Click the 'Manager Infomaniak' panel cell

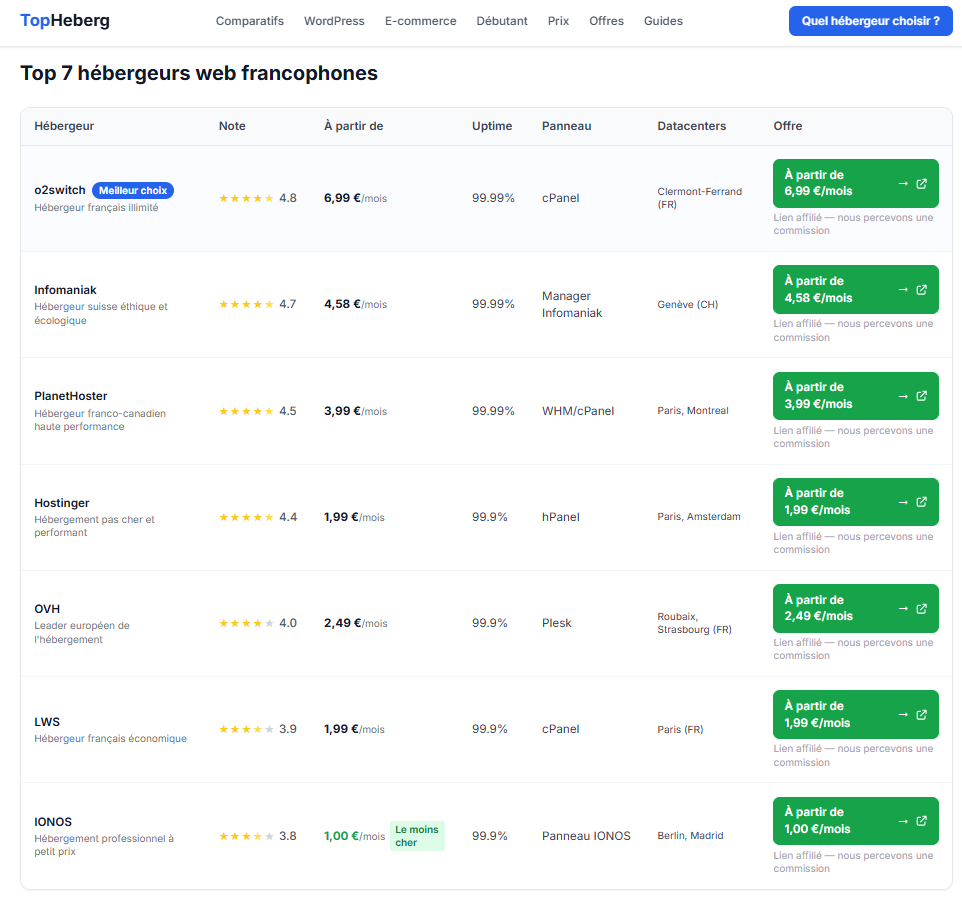[x=572, y=304]
